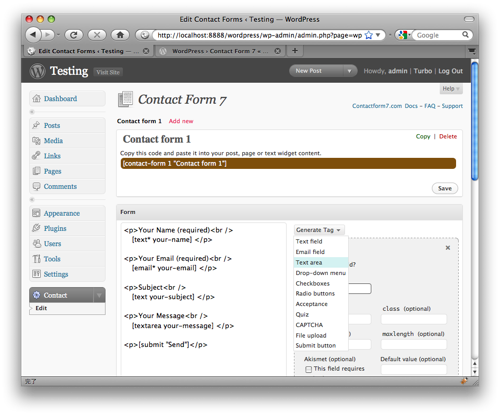The height and width of the screenshot is (415, 500).
Task: Click the vertical page scrollbar thumb
Action: coord(475,121)
